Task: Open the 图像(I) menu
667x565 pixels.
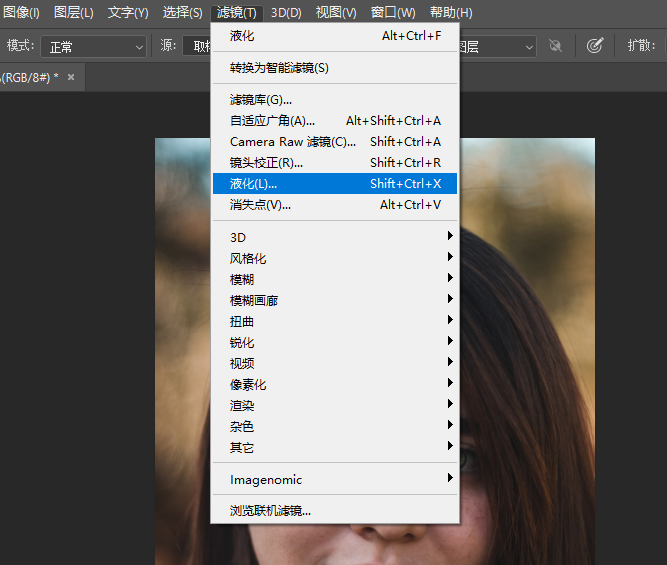Action: (x=21, y=13)
